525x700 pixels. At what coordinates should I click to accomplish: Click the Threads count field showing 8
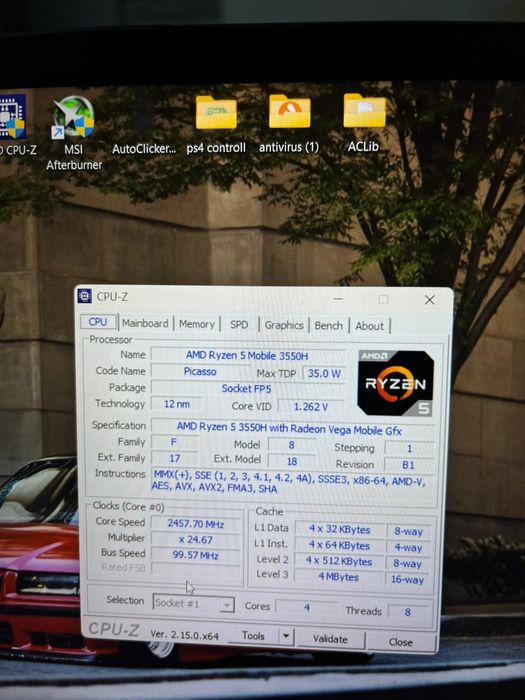408,612
